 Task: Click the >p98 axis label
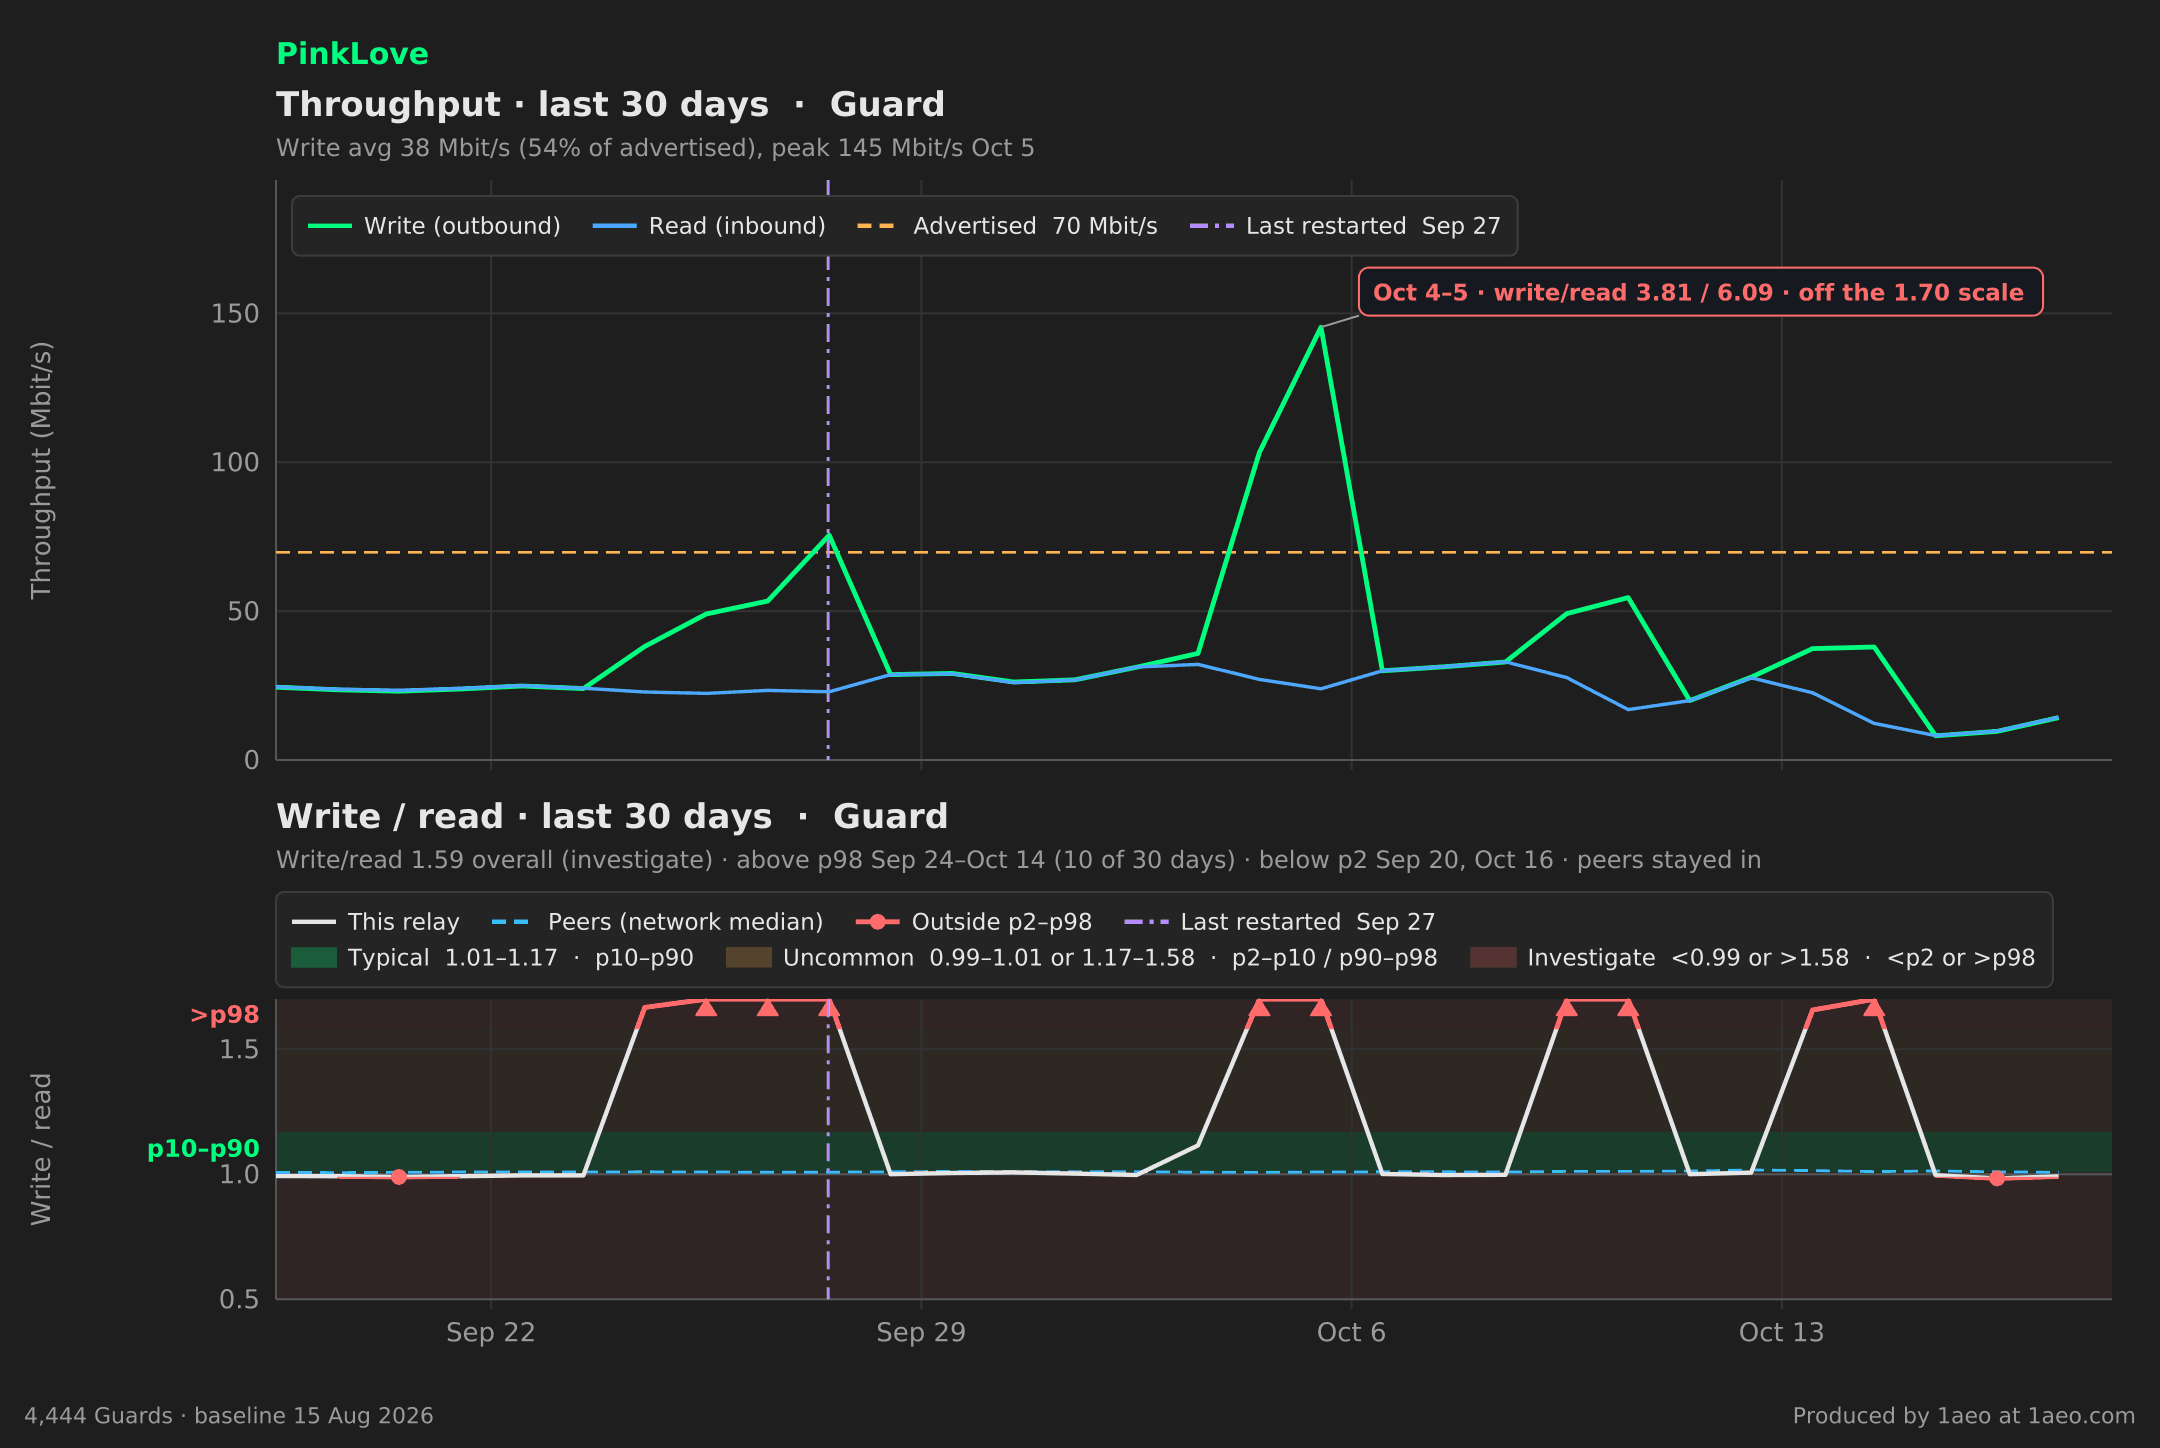coord(225,1015)
